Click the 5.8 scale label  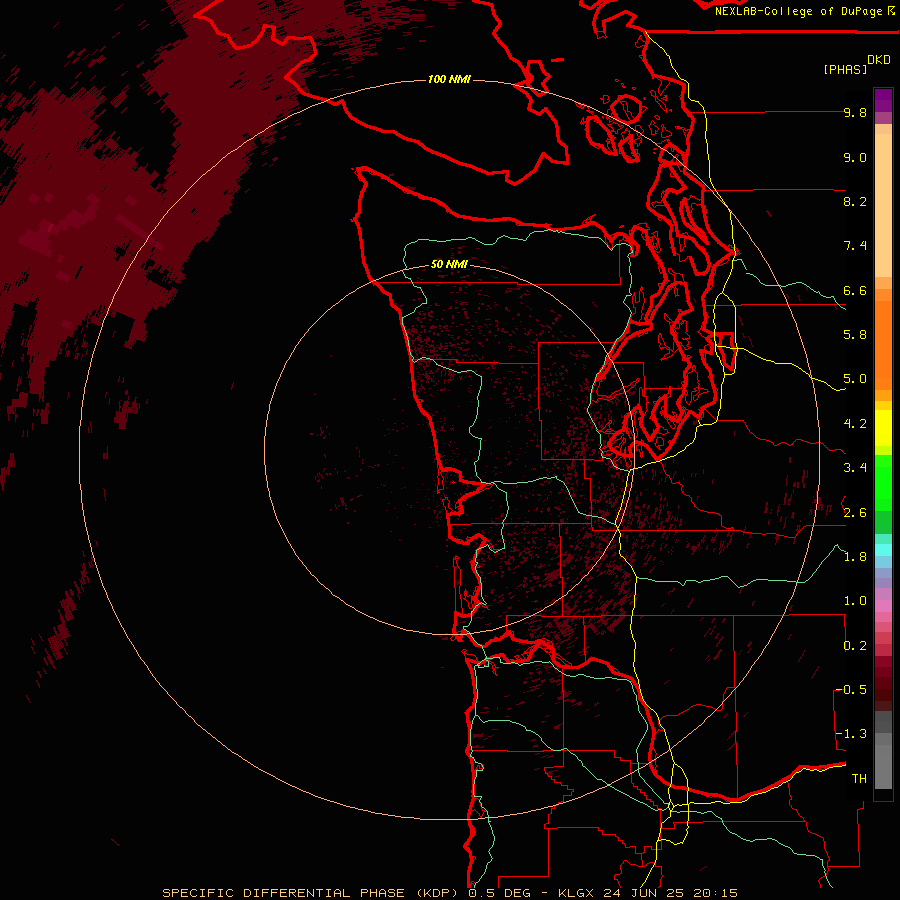855,335
